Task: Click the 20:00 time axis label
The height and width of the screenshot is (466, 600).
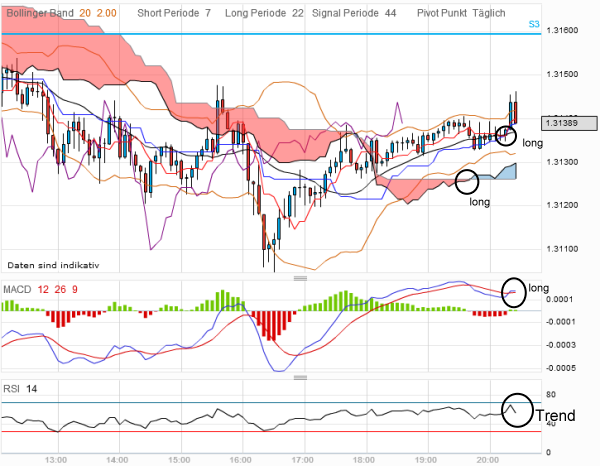Action: coord(488,460)
